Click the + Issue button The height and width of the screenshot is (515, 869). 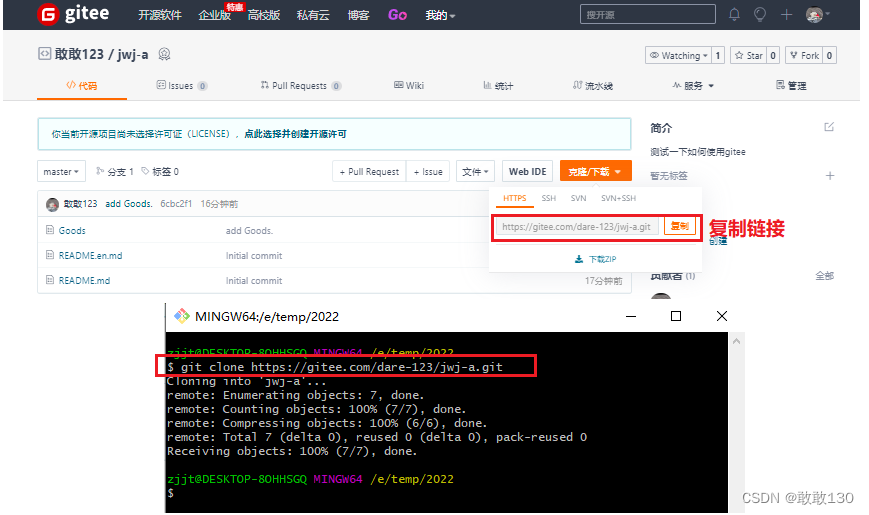click(428, 172)
